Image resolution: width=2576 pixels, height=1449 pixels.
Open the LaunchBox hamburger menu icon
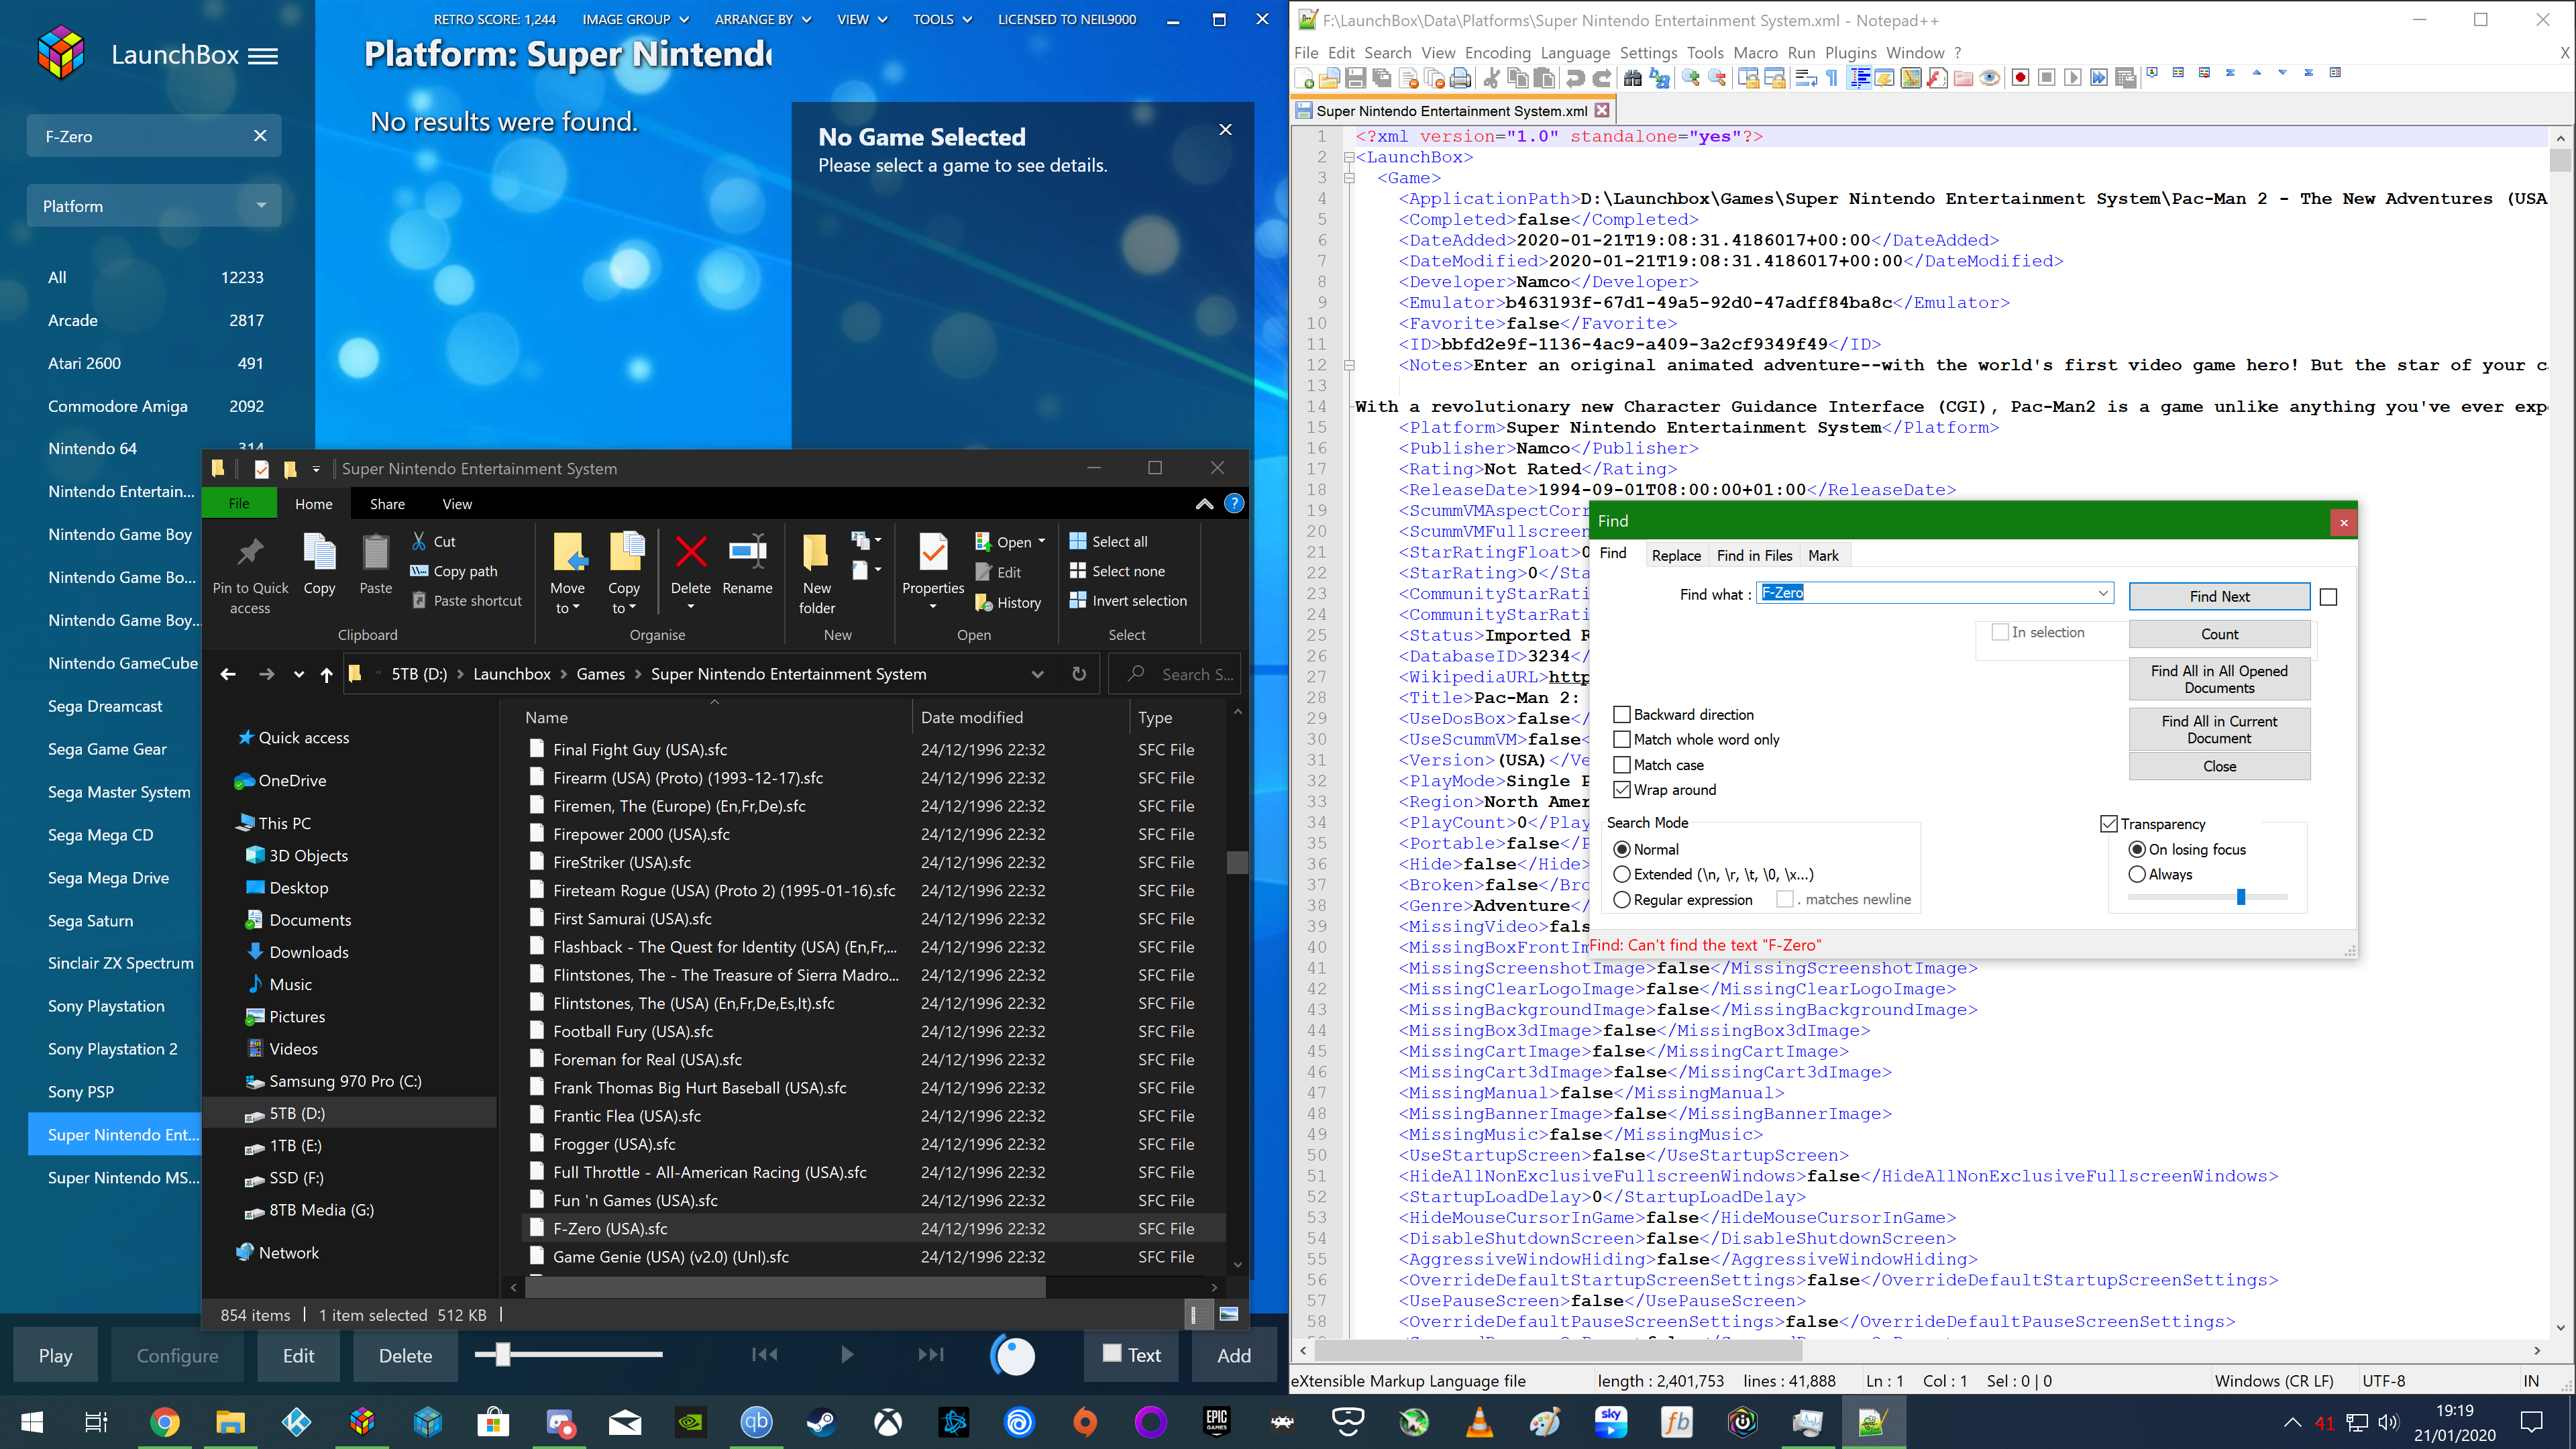tap(263, 56)
